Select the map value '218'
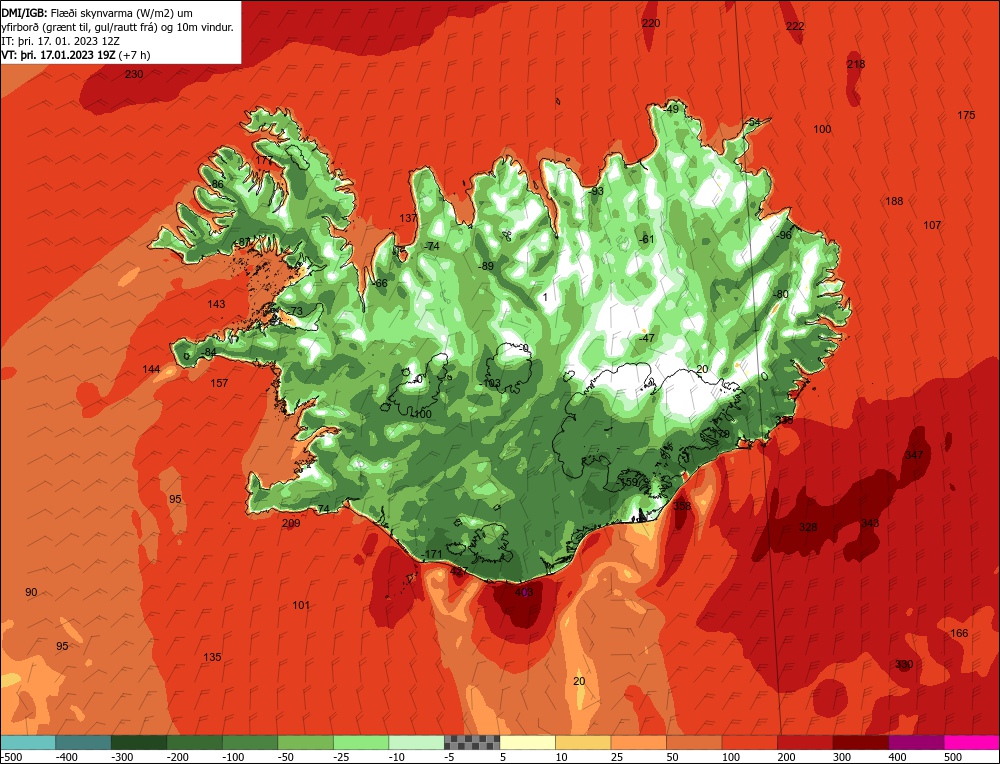 pos(856,64)
